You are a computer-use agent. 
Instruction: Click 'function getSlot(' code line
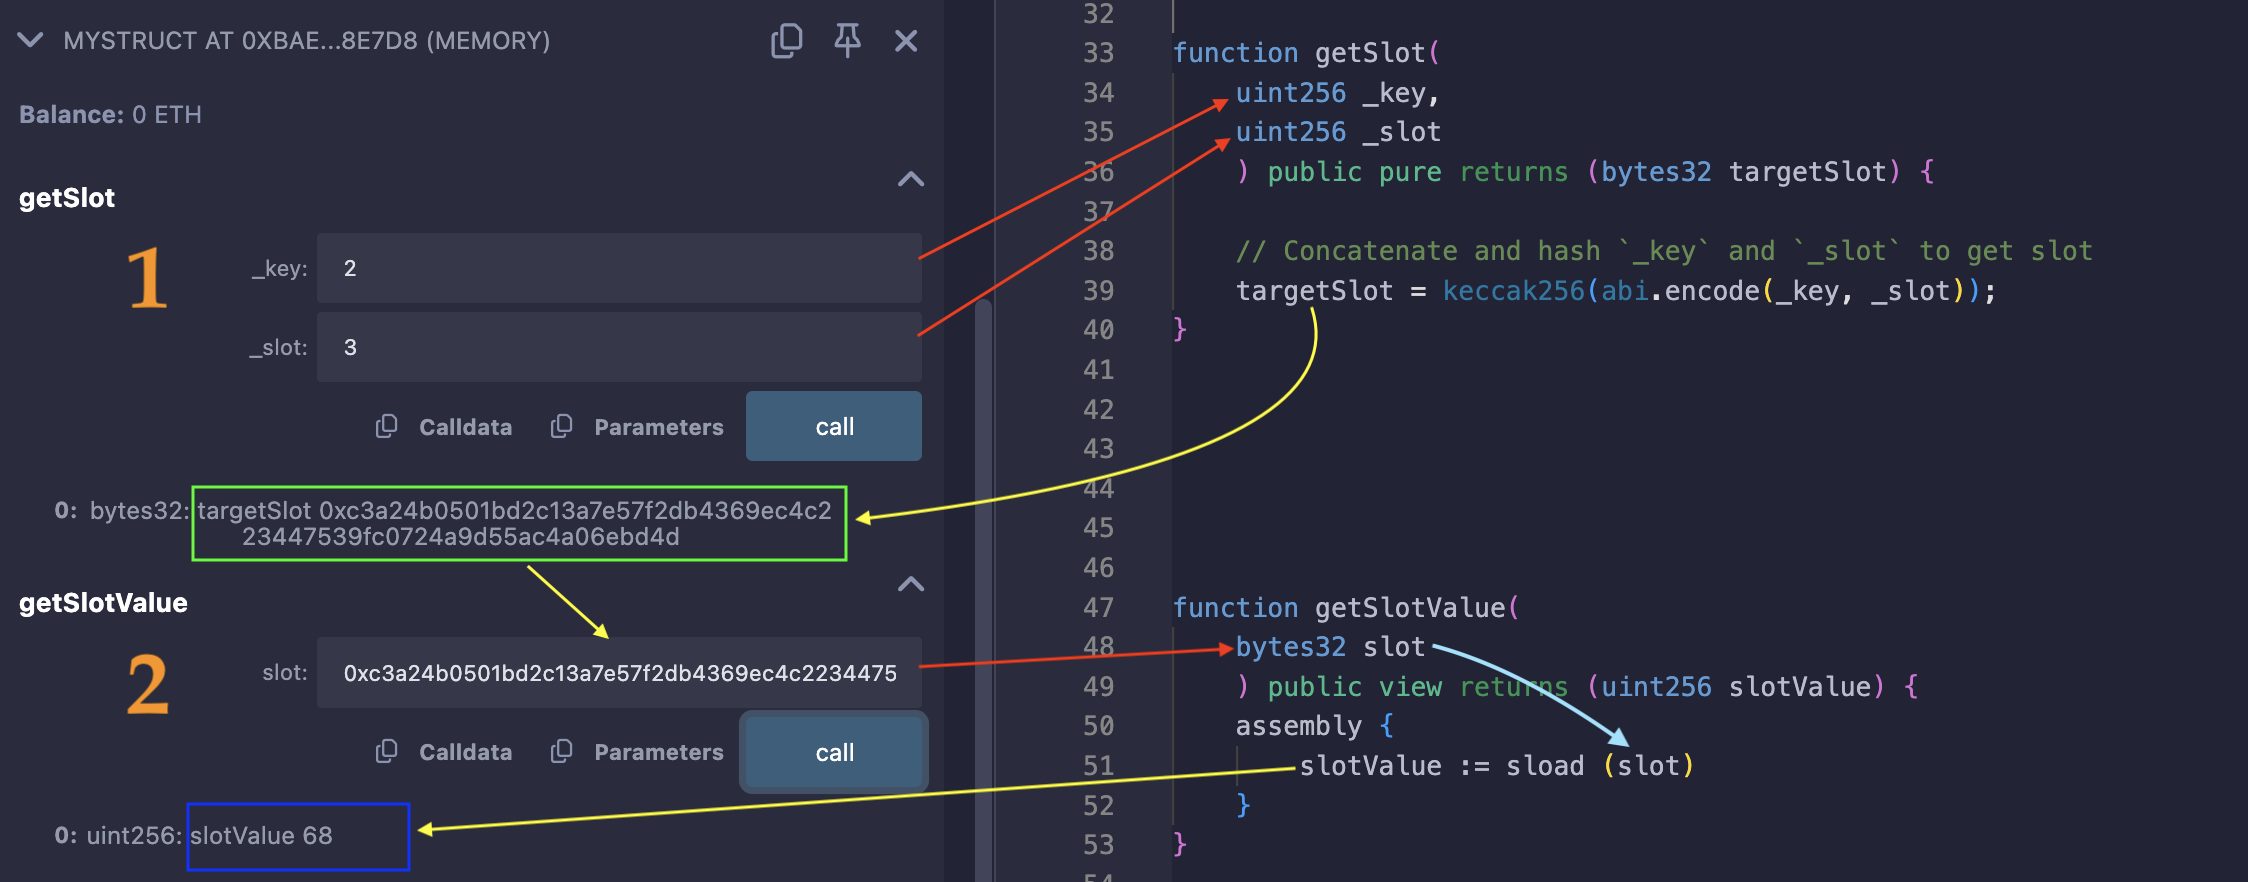(x=1306, y=53)
